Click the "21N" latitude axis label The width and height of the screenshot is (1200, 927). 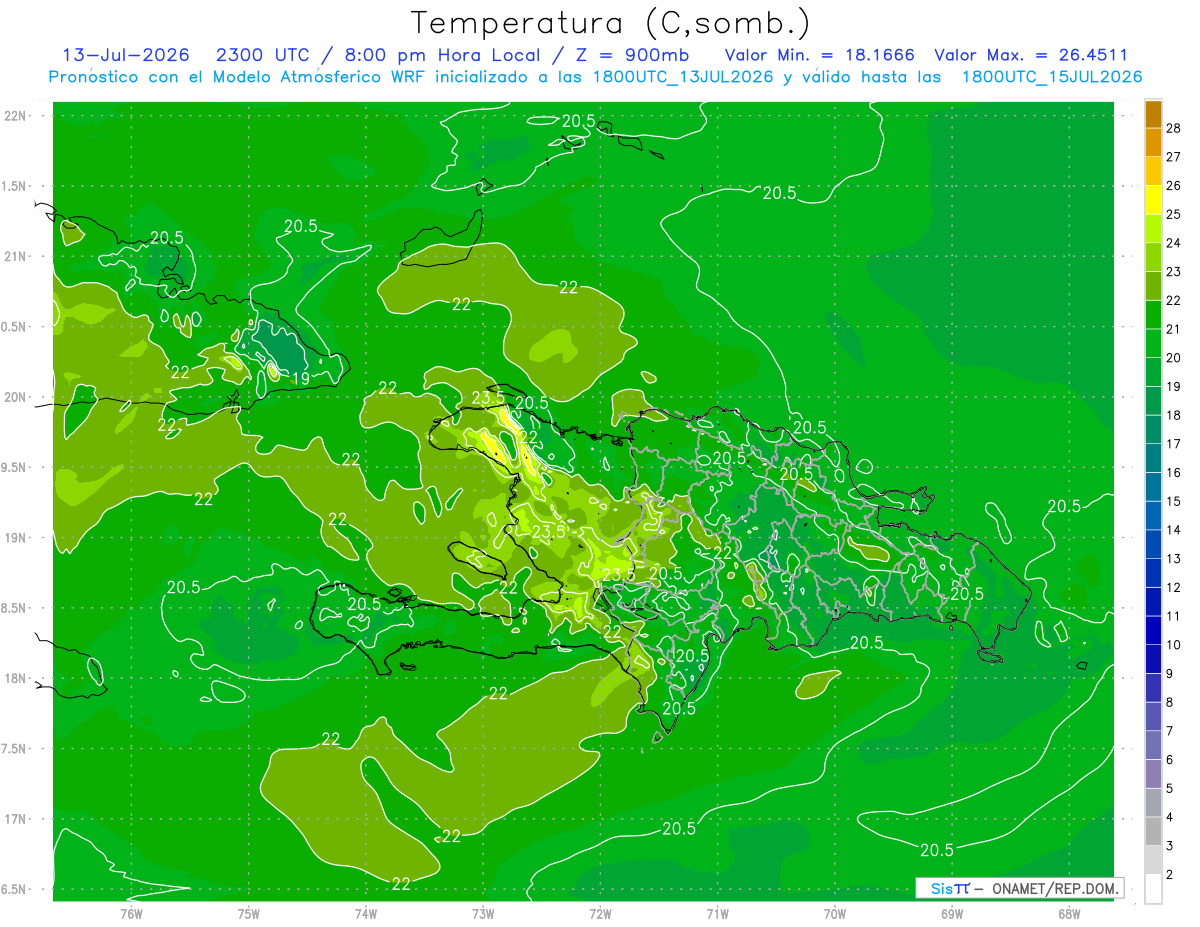tap(14, 256)
